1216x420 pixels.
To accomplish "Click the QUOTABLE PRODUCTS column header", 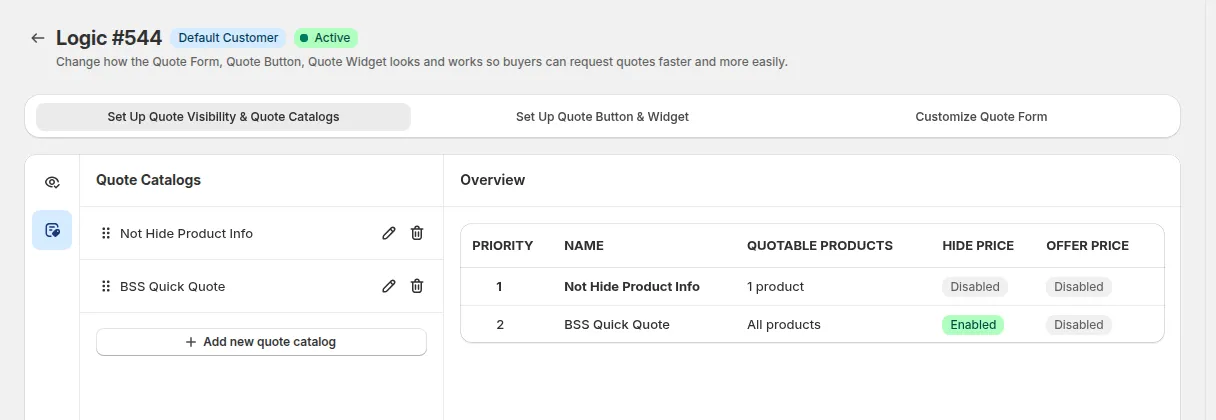I will 820,246.
